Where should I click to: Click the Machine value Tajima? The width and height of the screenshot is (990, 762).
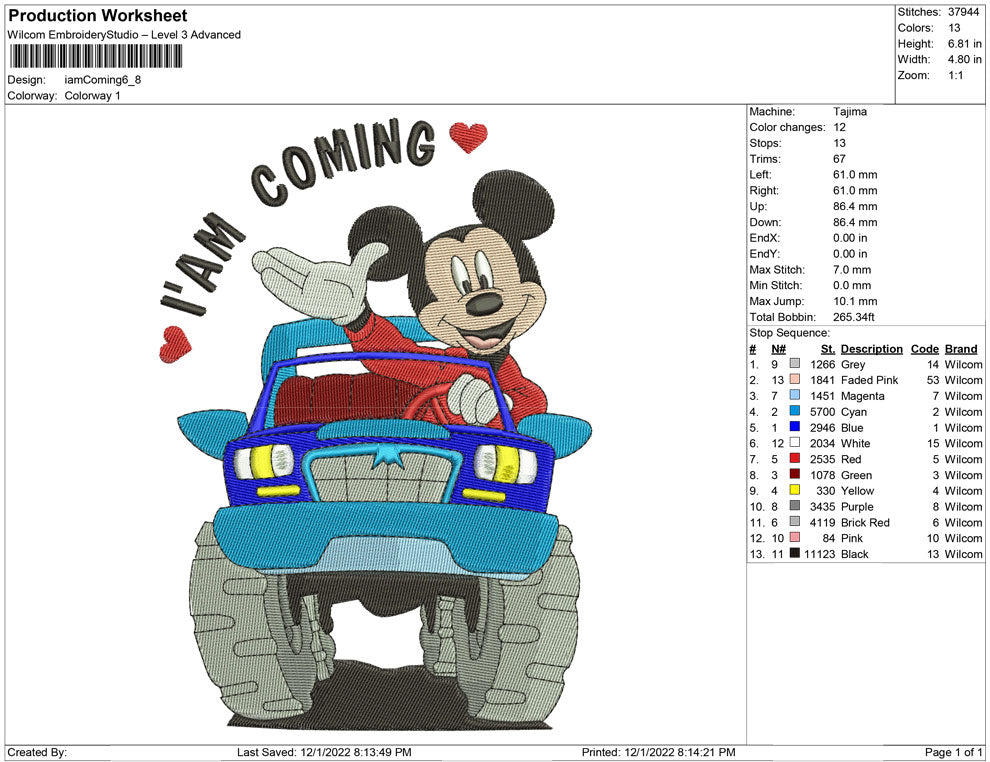coord(850,112)
